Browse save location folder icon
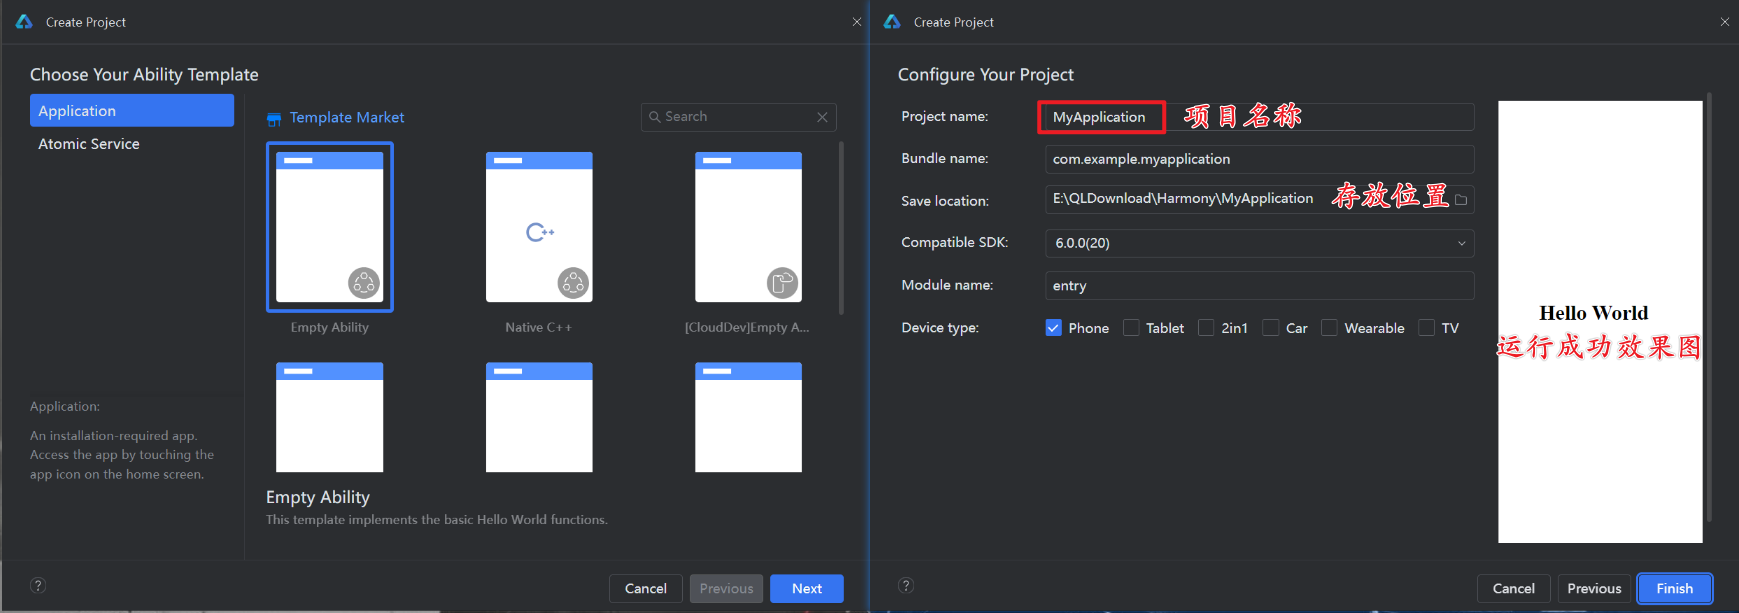The image size is (1739, 613). (1461, 200)
